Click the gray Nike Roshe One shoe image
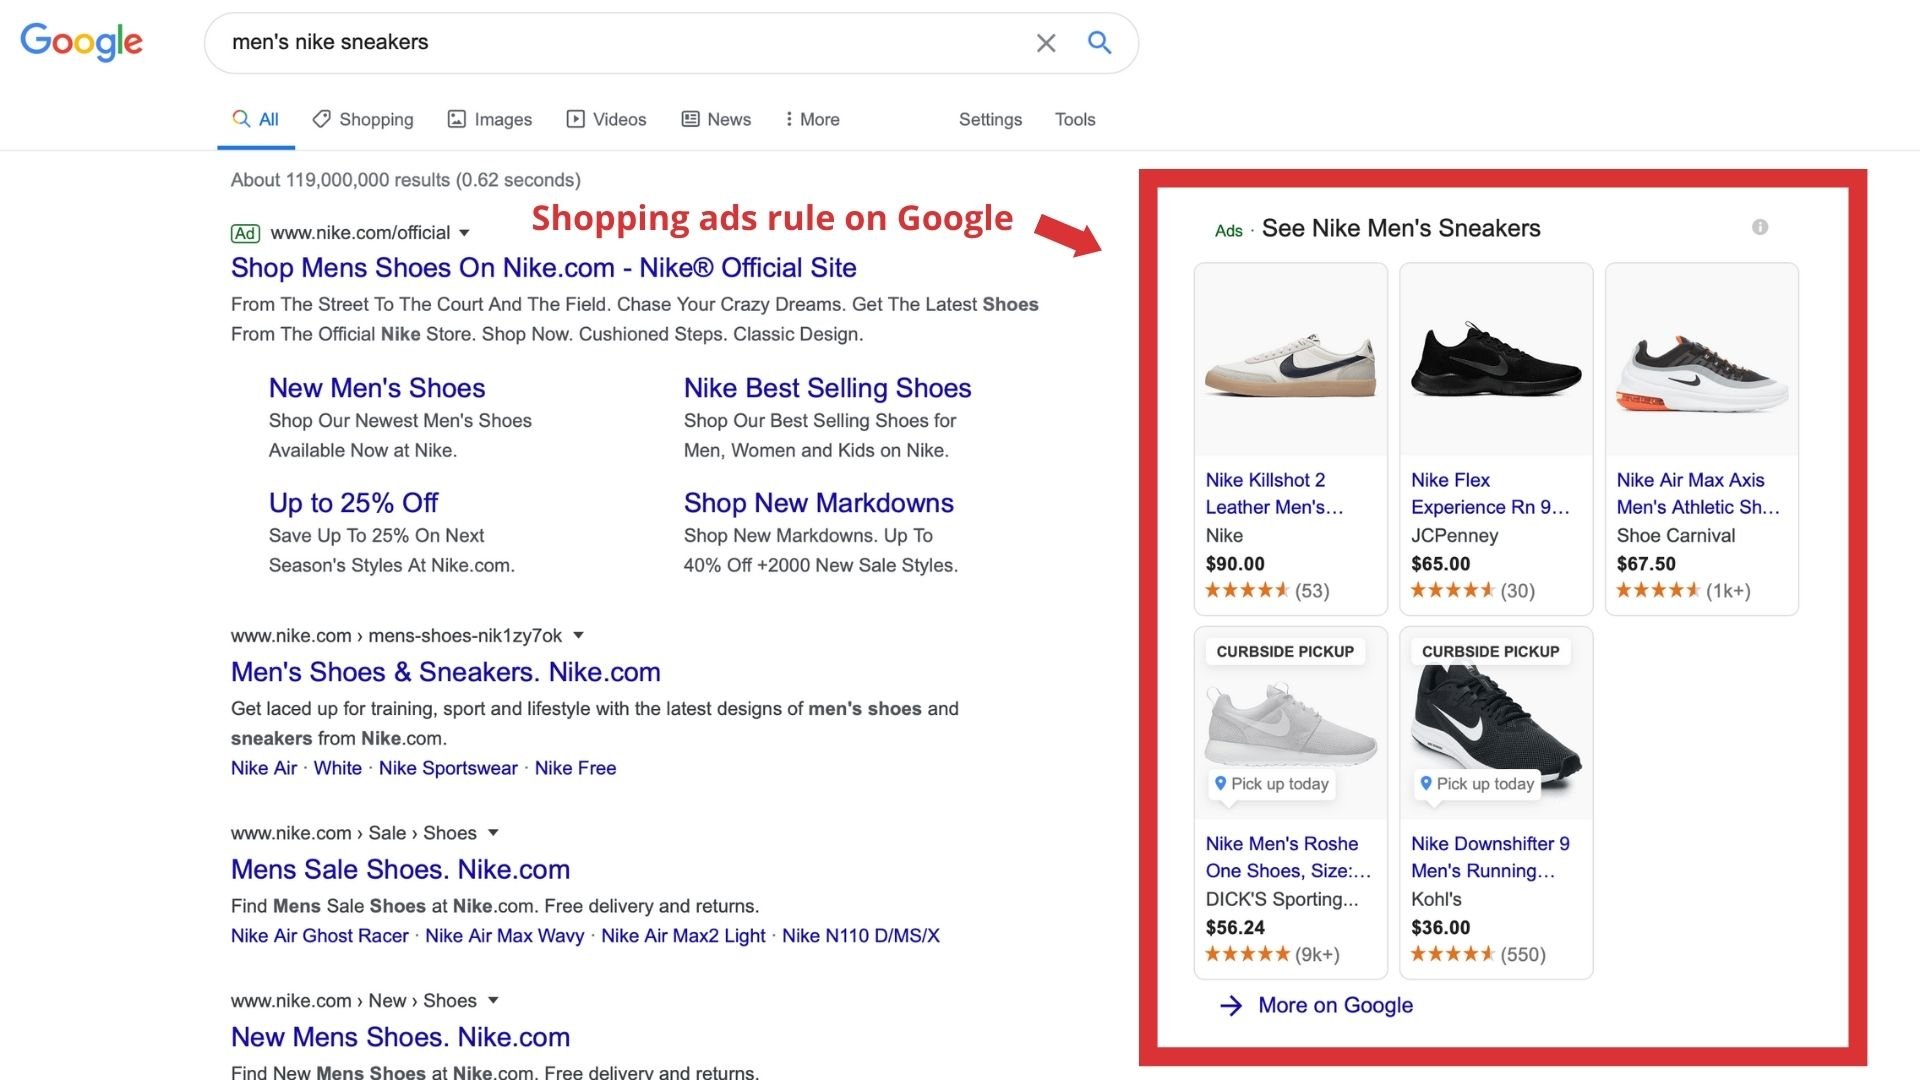 [1291, 725]
